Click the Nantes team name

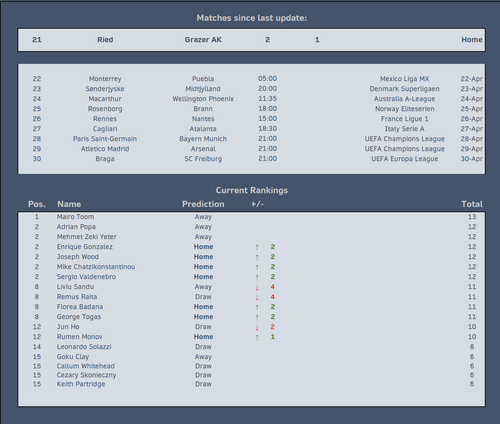coord(203,119)
